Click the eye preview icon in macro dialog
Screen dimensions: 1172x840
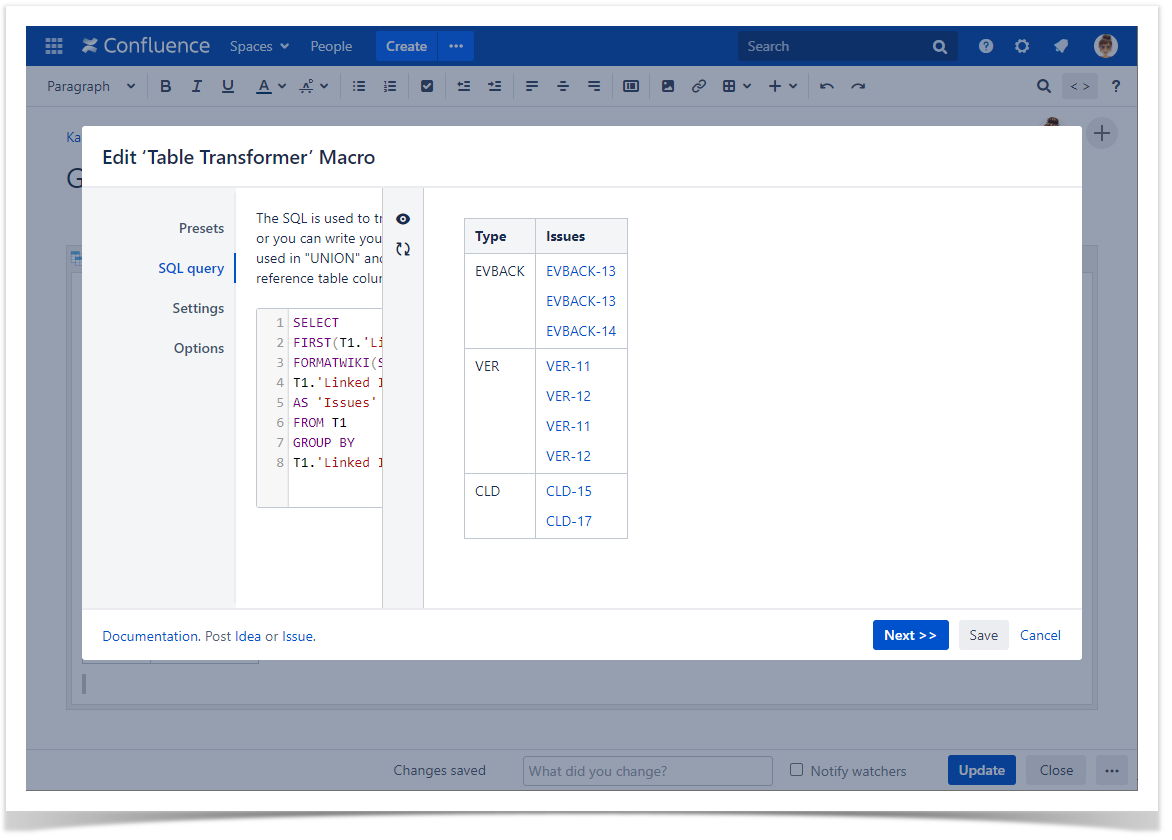click(x=403, y=219)
